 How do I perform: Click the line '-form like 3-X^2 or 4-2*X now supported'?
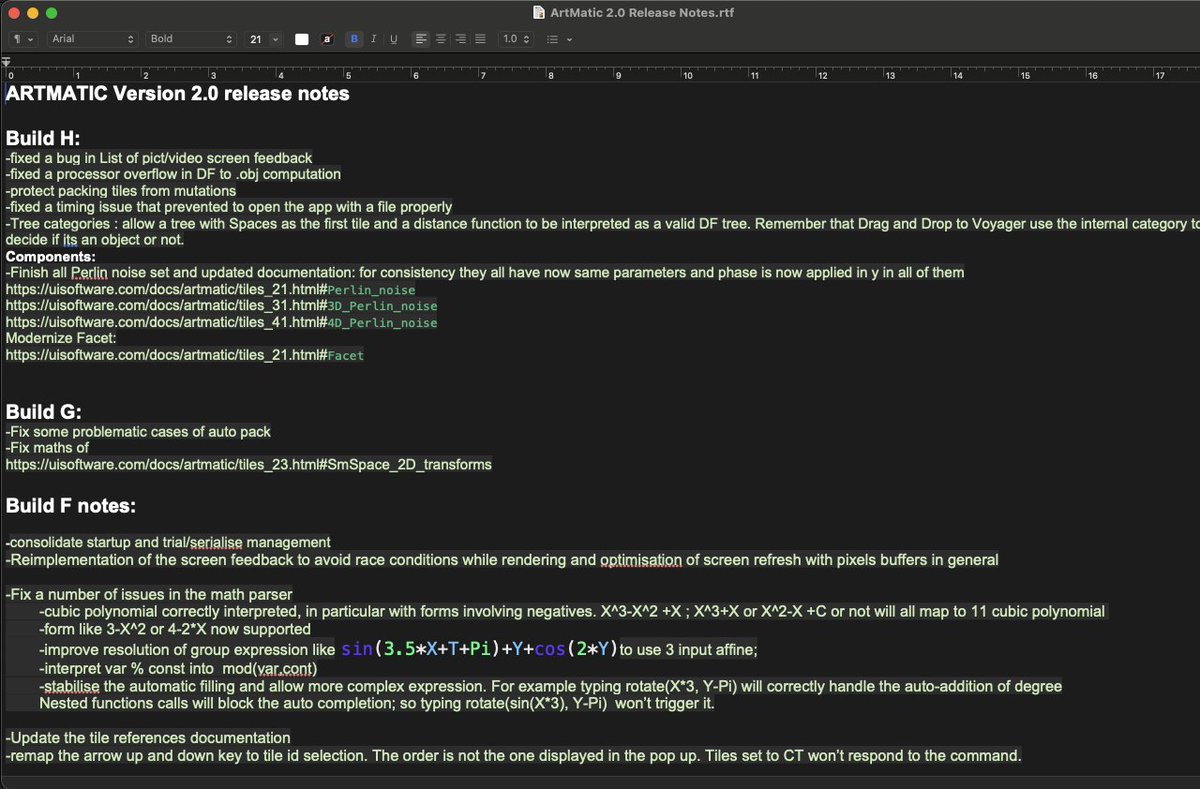175,630
